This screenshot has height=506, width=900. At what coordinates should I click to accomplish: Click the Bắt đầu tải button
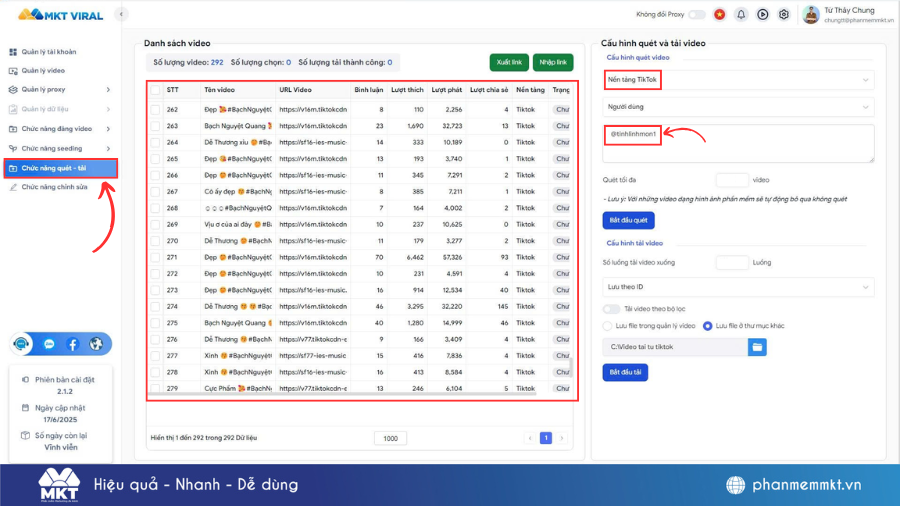tap(625, 372)
